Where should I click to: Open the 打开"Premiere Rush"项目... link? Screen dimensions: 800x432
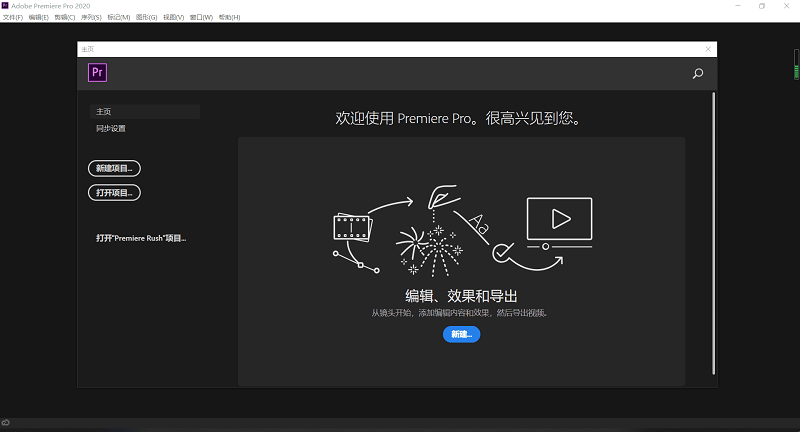(x=141, y=238)
